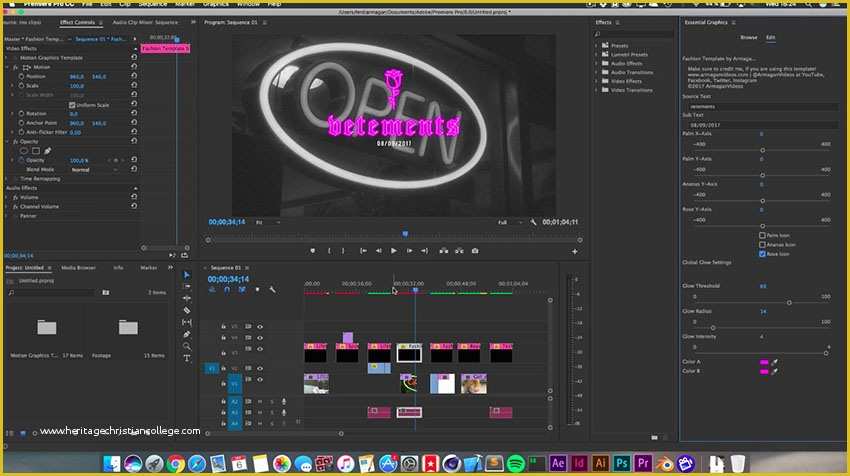Switch to Audio Clip Mixer tab

click(145, 22)
